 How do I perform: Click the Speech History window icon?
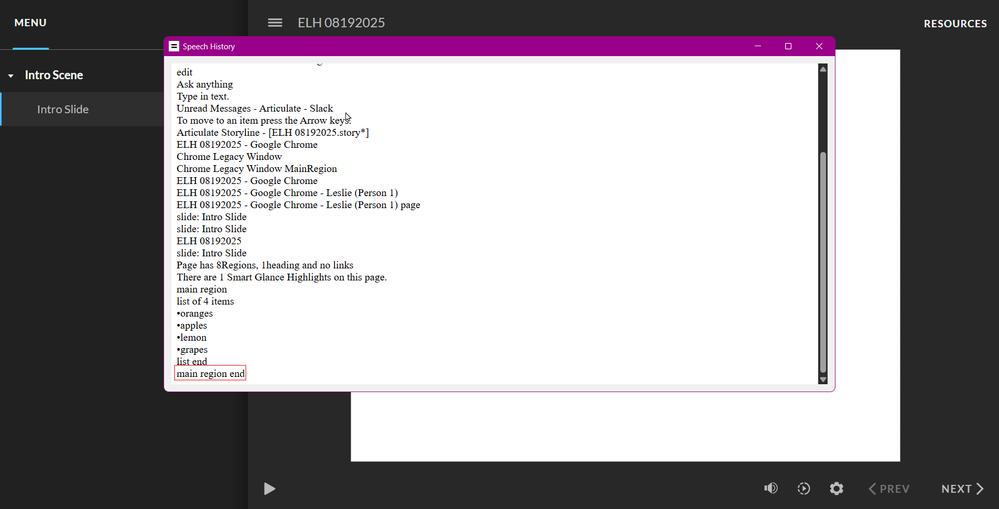[174, 46]
